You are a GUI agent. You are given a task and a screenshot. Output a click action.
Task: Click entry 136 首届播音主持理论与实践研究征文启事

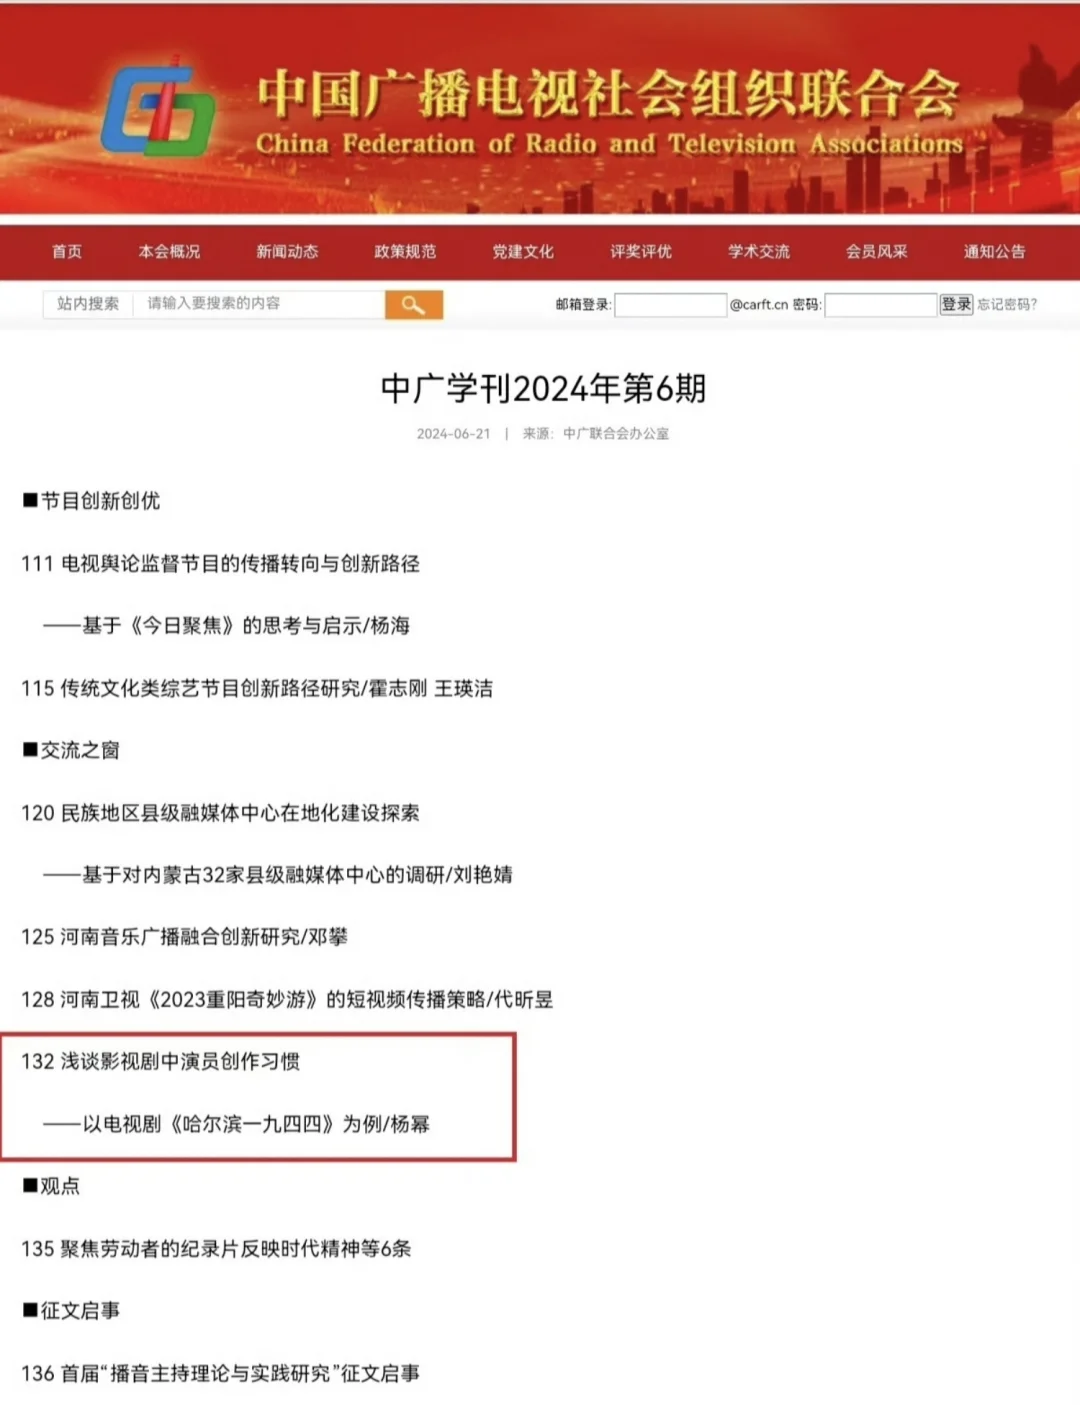click(220, 1374)
